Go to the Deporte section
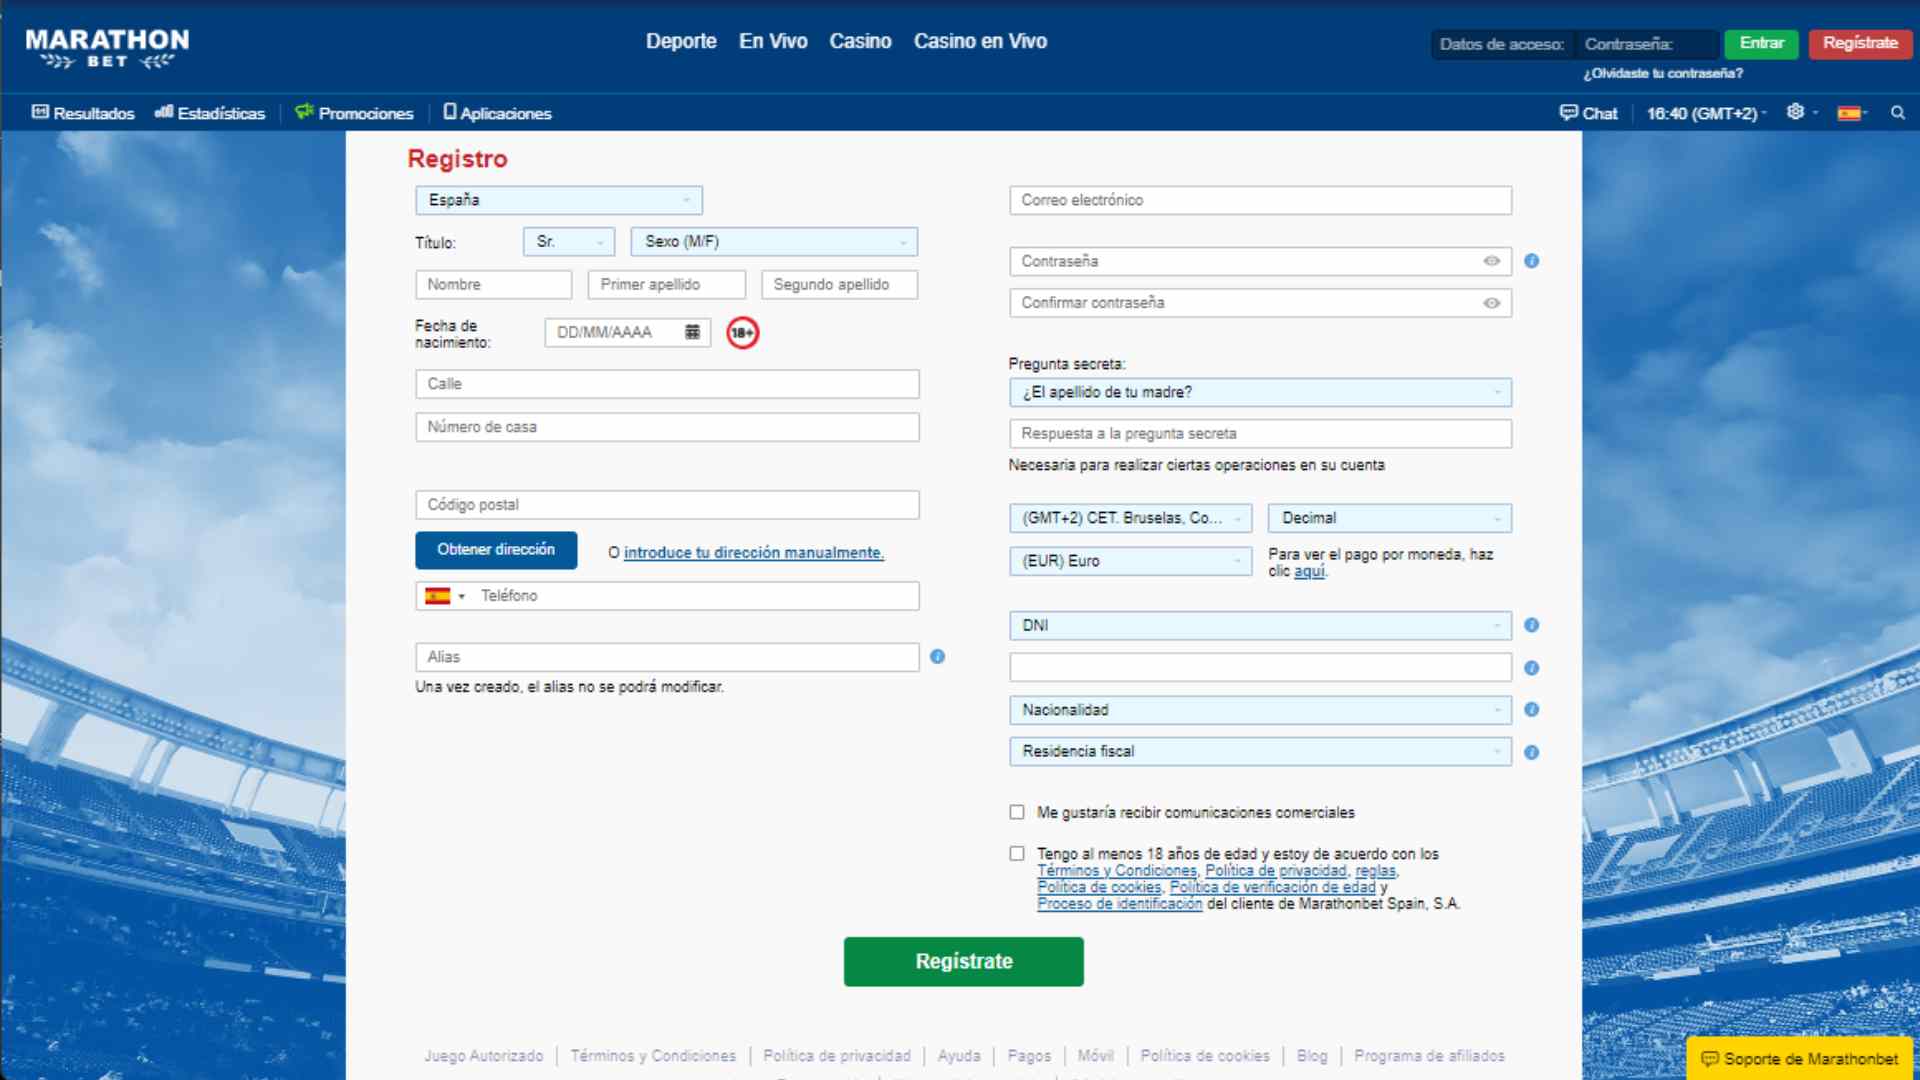Image resolution: width=1920 pixels, height=1080 pixels. tap(681, 41)
